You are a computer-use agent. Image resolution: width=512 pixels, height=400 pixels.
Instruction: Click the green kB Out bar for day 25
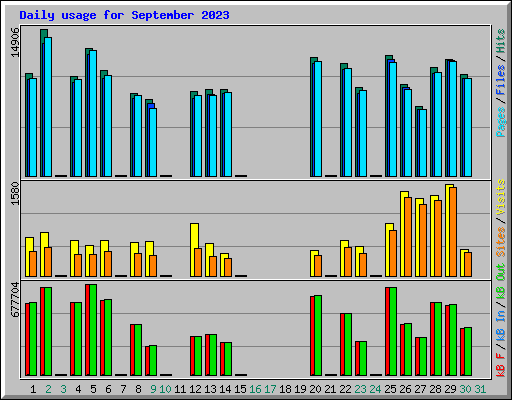393,331
